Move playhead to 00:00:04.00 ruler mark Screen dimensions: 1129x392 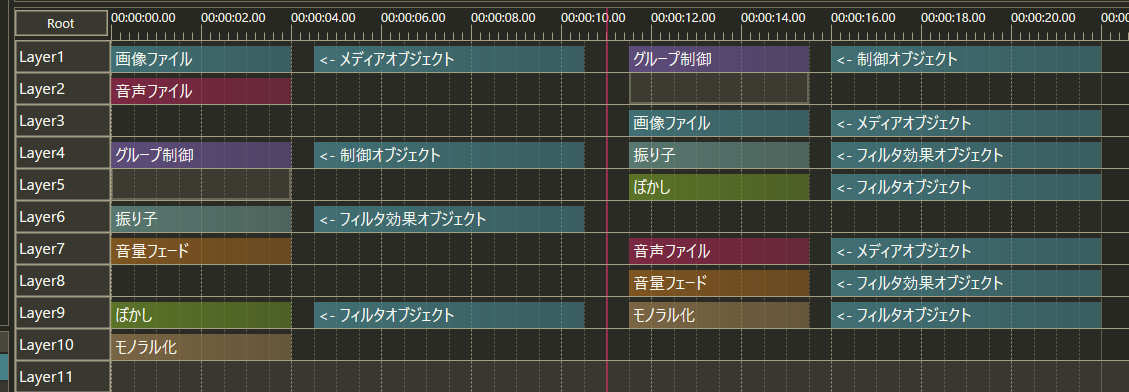click(323, 17)
